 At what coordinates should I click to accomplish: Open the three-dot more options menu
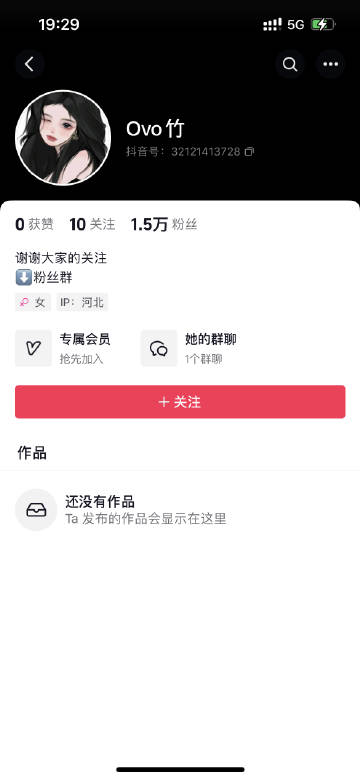(331, 64)
